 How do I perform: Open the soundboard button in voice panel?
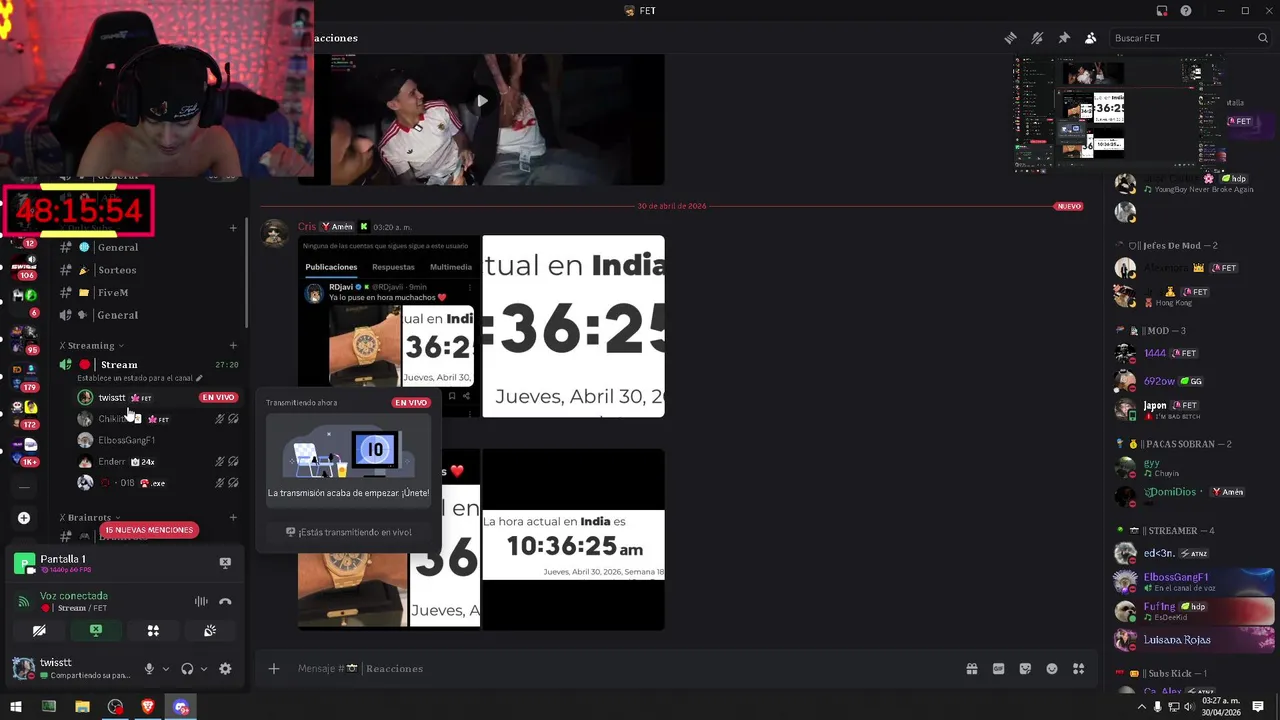210,631
